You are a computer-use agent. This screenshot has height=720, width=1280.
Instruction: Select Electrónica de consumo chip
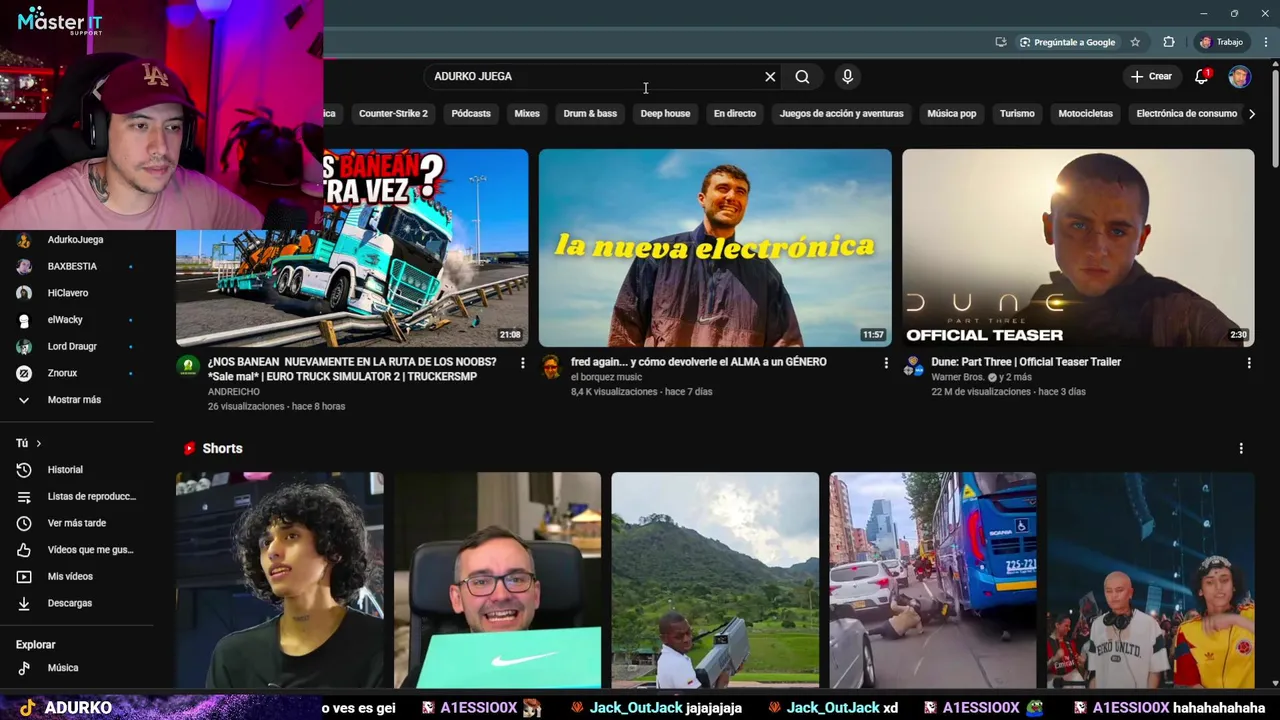coord(1186,114)
